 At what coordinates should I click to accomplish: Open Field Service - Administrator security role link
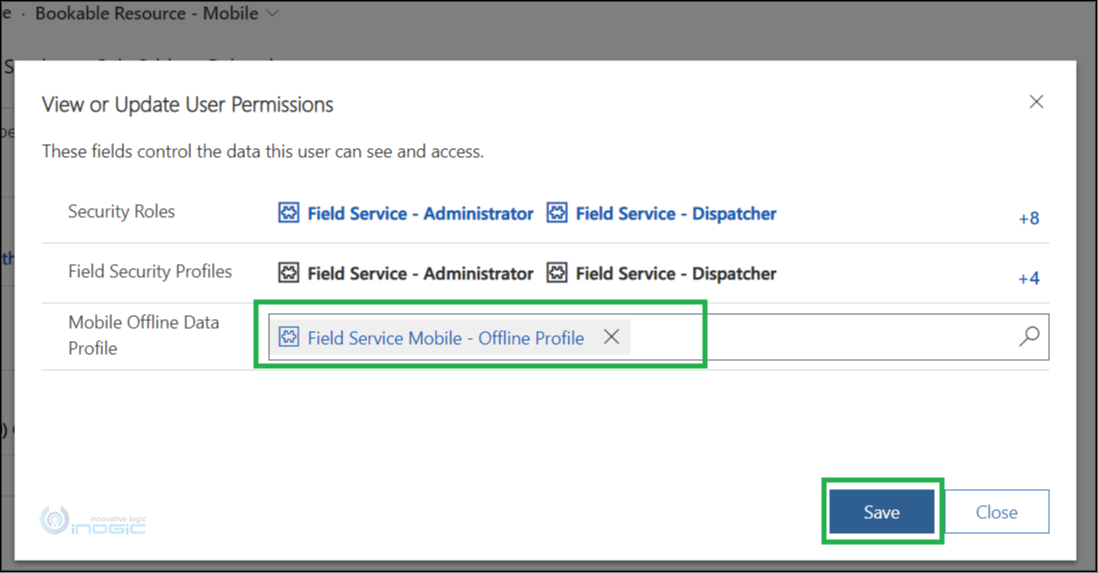tap(420, 214)
